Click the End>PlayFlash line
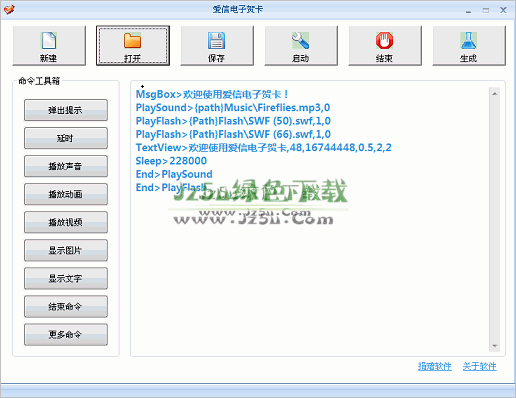 click(170, 188)
